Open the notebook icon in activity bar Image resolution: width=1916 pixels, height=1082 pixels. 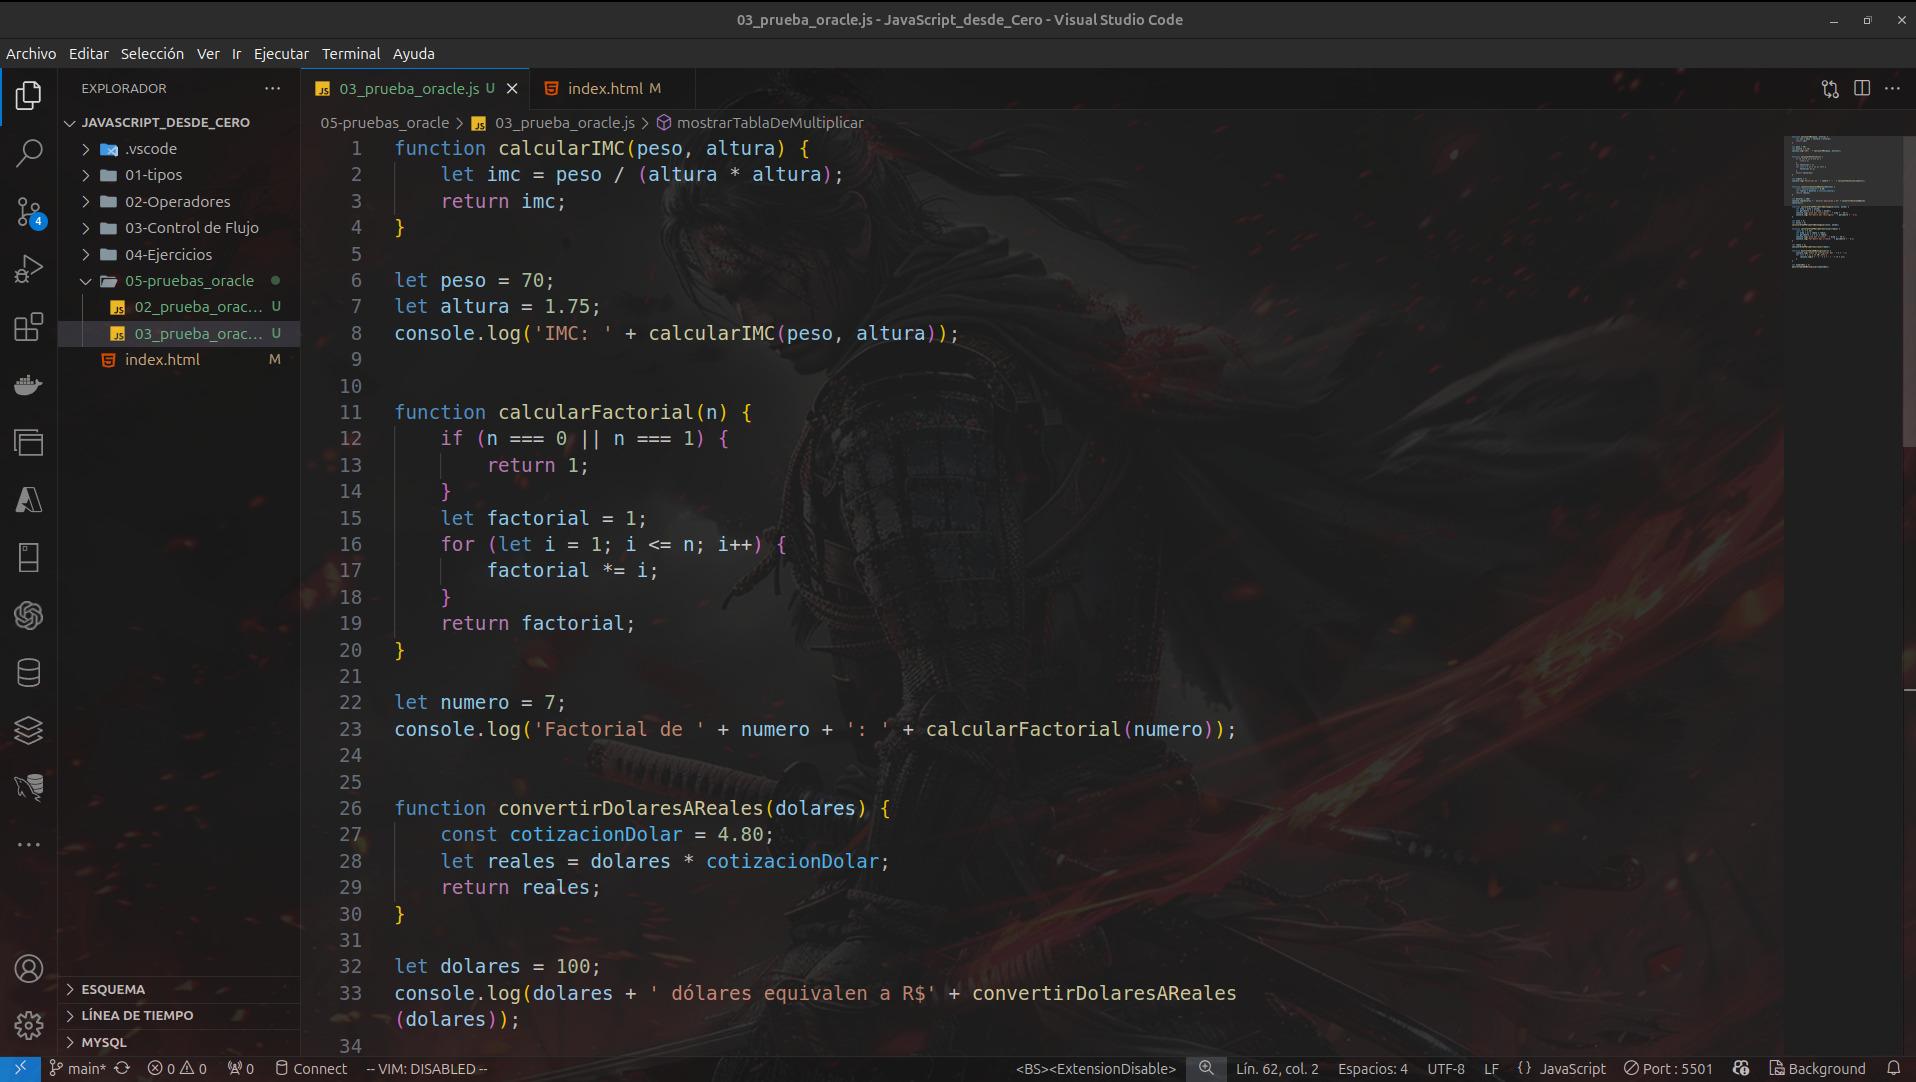pyautogui.click(x=29, y=558)
